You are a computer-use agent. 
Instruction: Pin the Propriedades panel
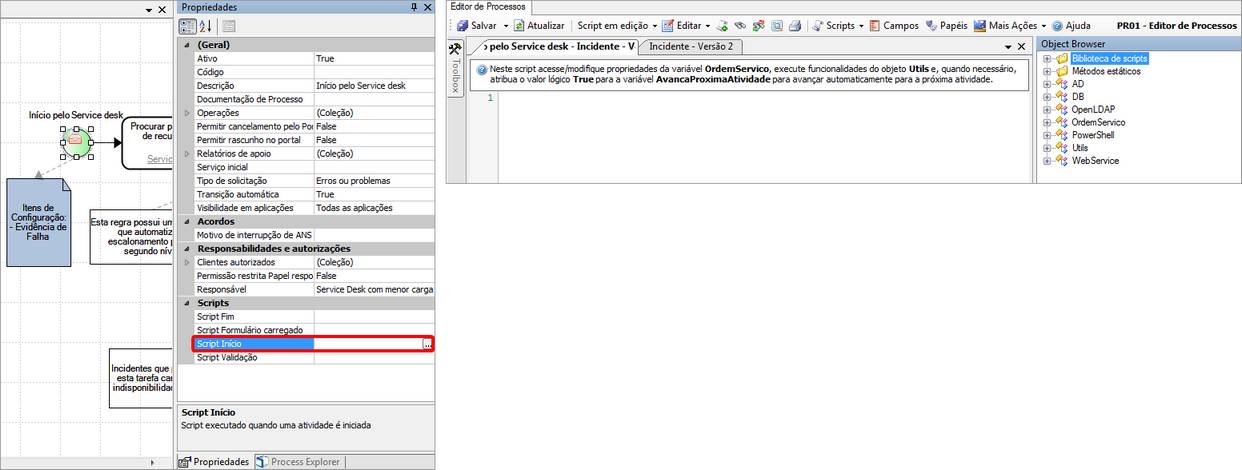[x=414, y=8]
